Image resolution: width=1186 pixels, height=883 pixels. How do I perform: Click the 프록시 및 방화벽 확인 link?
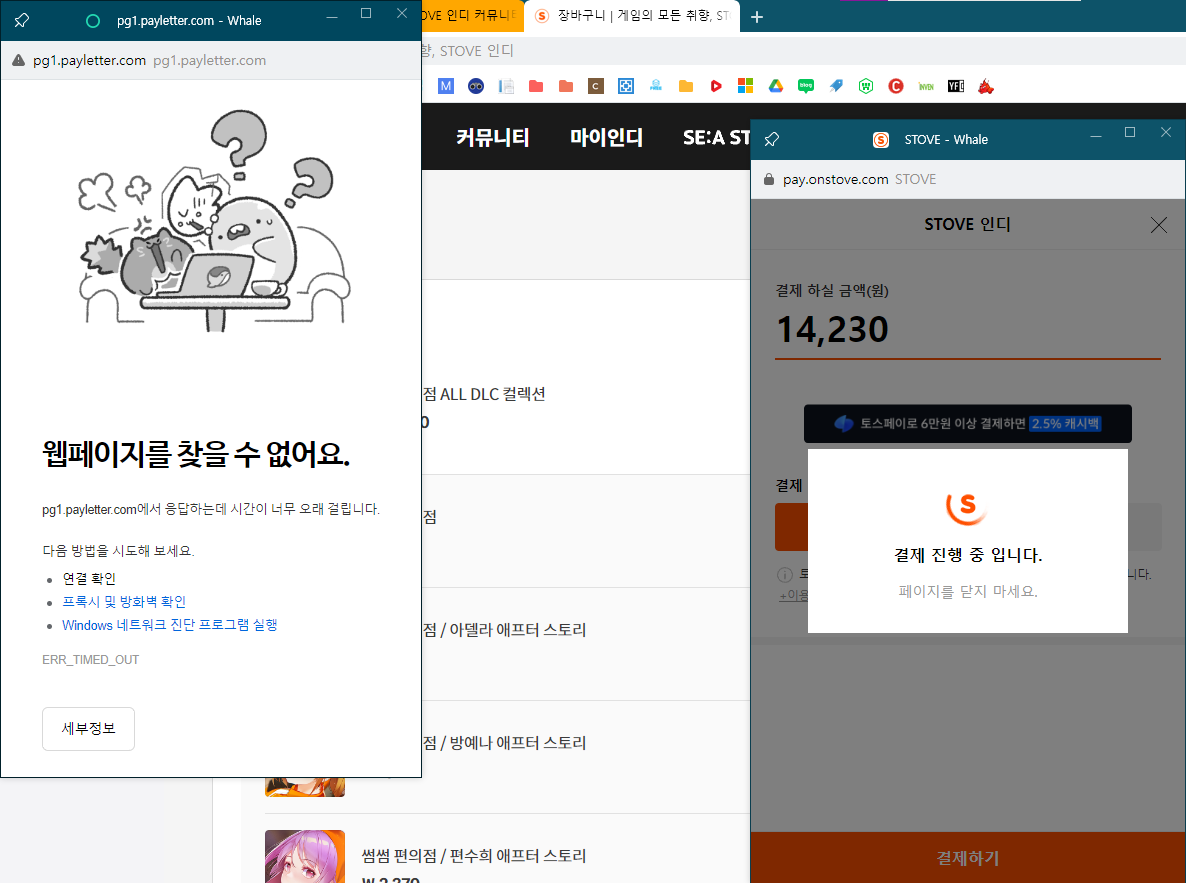[124, 602]
